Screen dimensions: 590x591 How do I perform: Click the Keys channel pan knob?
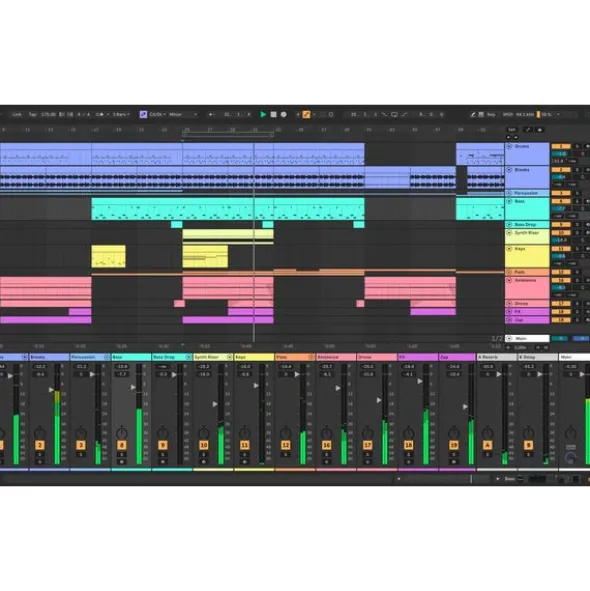pyautogui.click(x=245, y=433)
